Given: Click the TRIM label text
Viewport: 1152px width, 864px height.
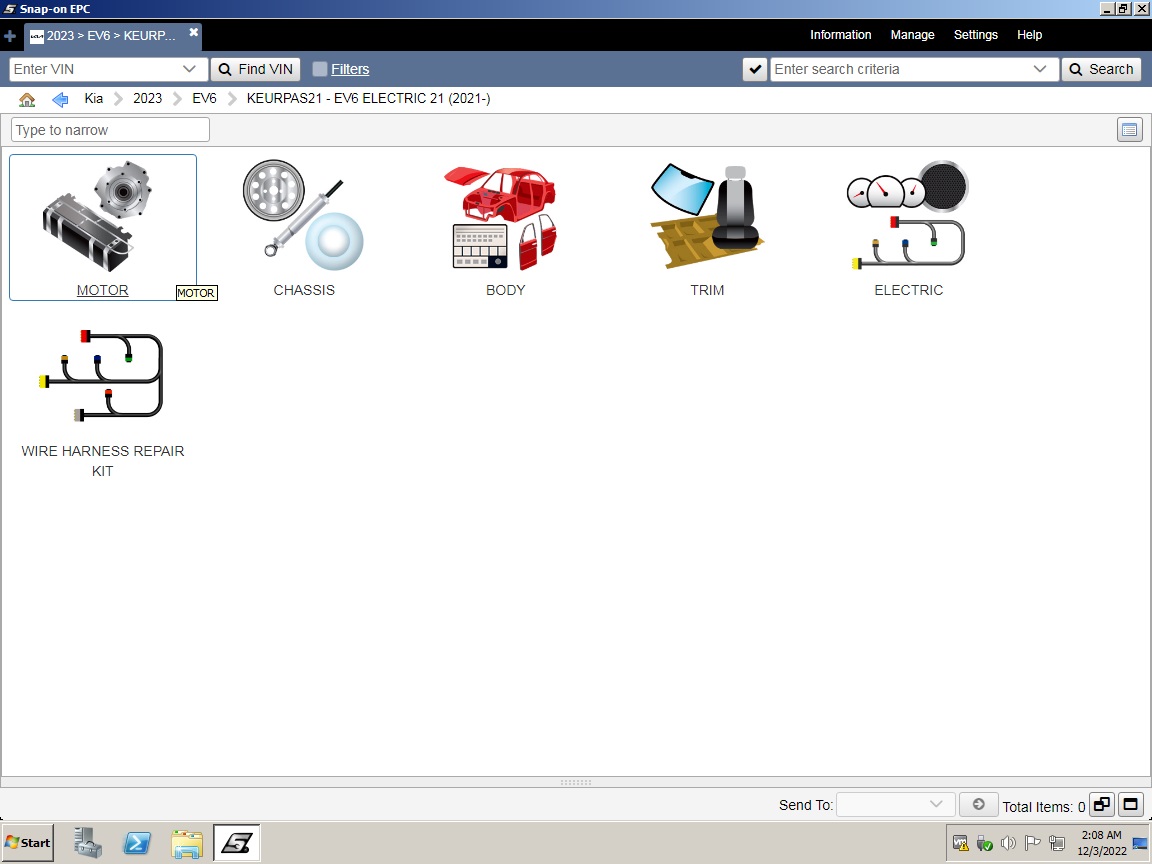Looking at the screenshot, I should click(707, 290).
